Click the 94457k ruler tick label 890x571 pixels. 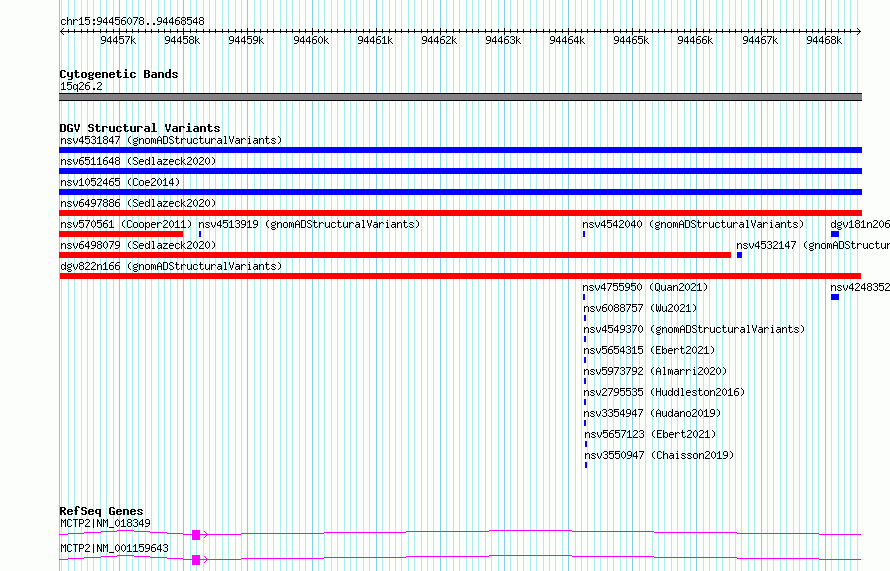tap(118, 40)
